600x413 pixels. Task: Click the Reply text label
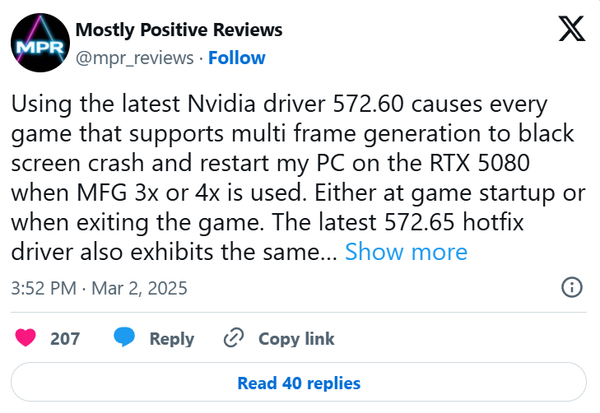(172, 339)
